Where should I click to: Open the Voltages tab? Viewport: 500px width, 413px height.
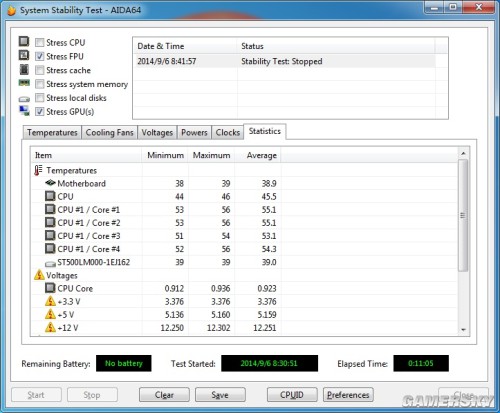coord(157,132)
